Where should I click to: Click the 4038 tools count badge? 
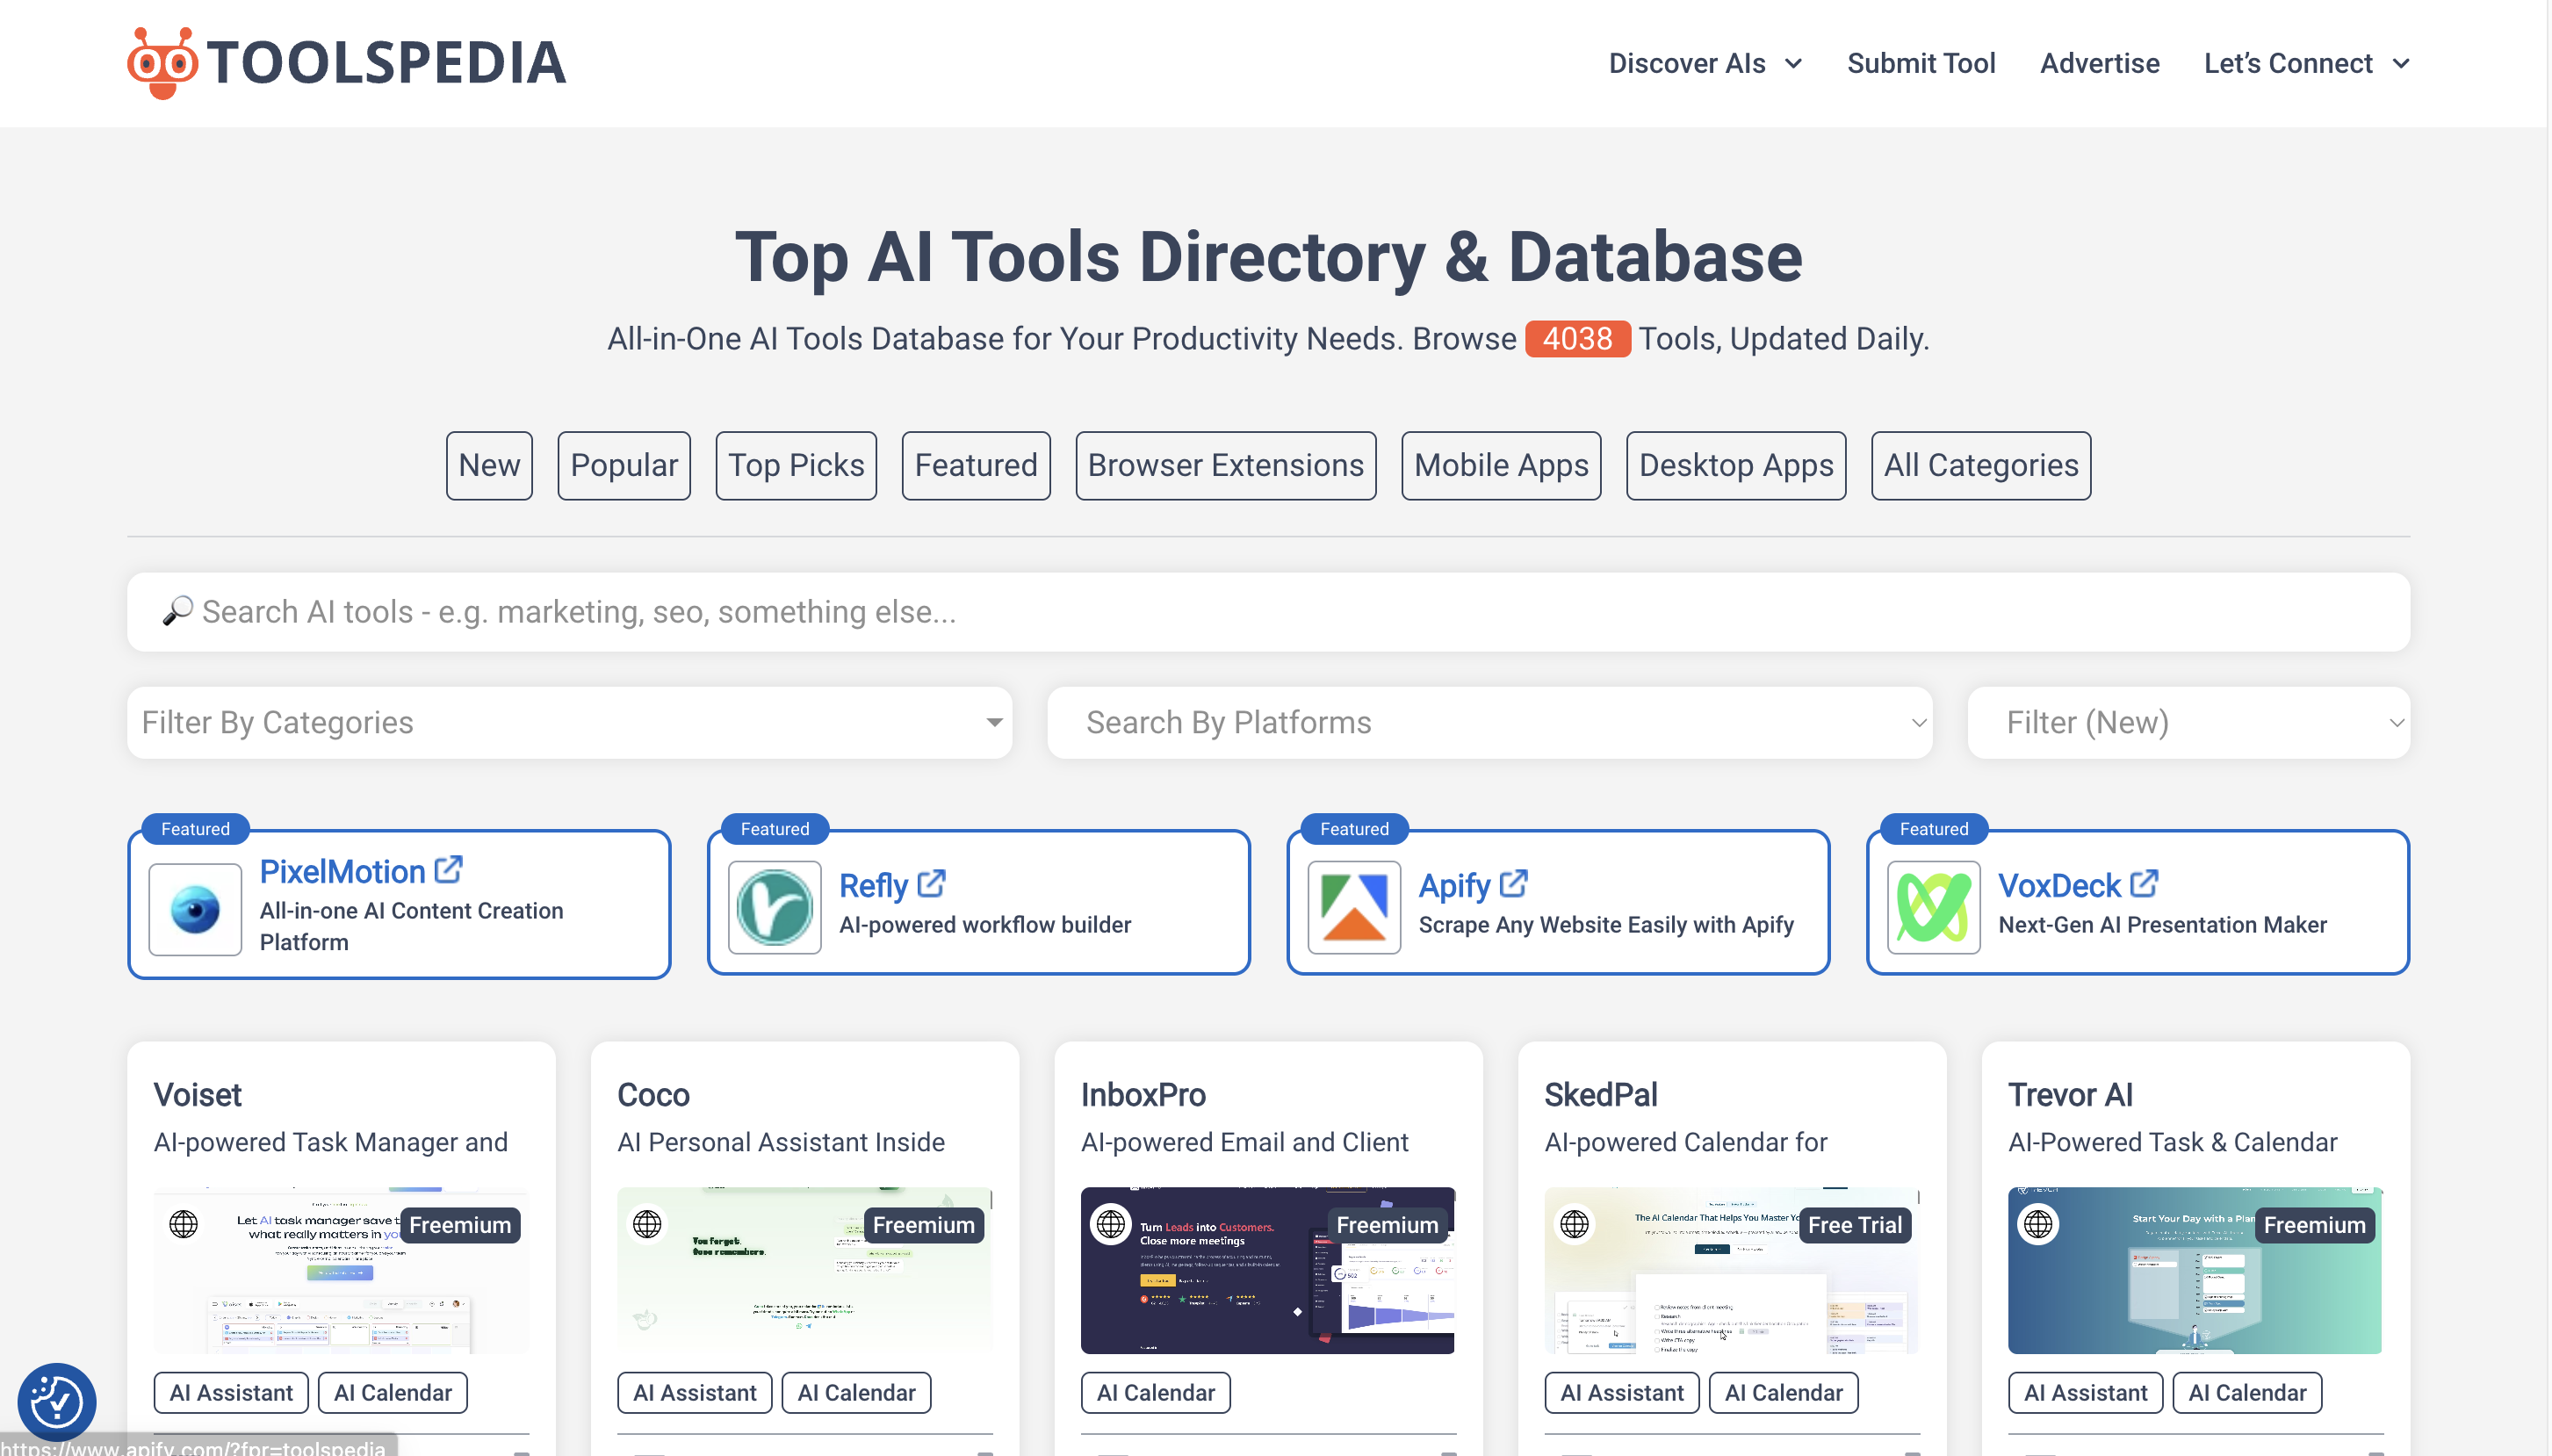click(1577, 338)
